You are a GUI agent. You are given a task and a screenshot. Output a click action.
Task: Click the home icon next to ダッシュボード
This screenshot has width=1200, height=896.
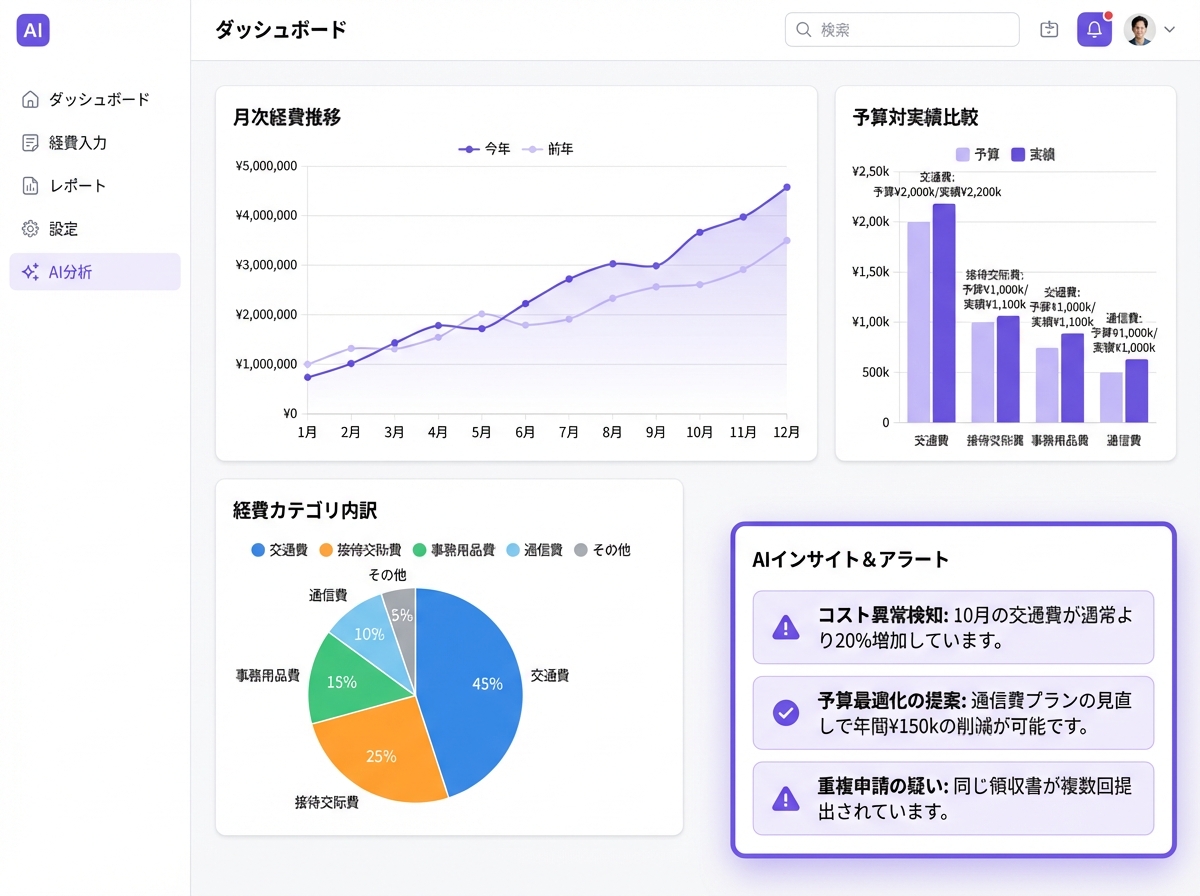pyautogui.click(x=30, y=99)
